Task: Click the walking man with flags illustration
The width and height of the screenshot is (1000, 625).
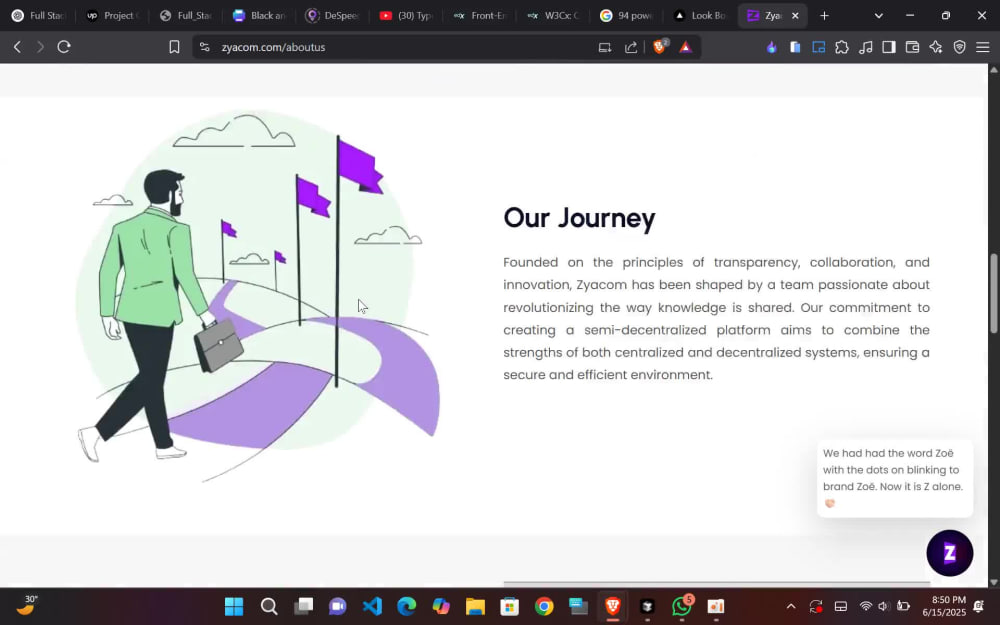Action: (x=258, y=297)
